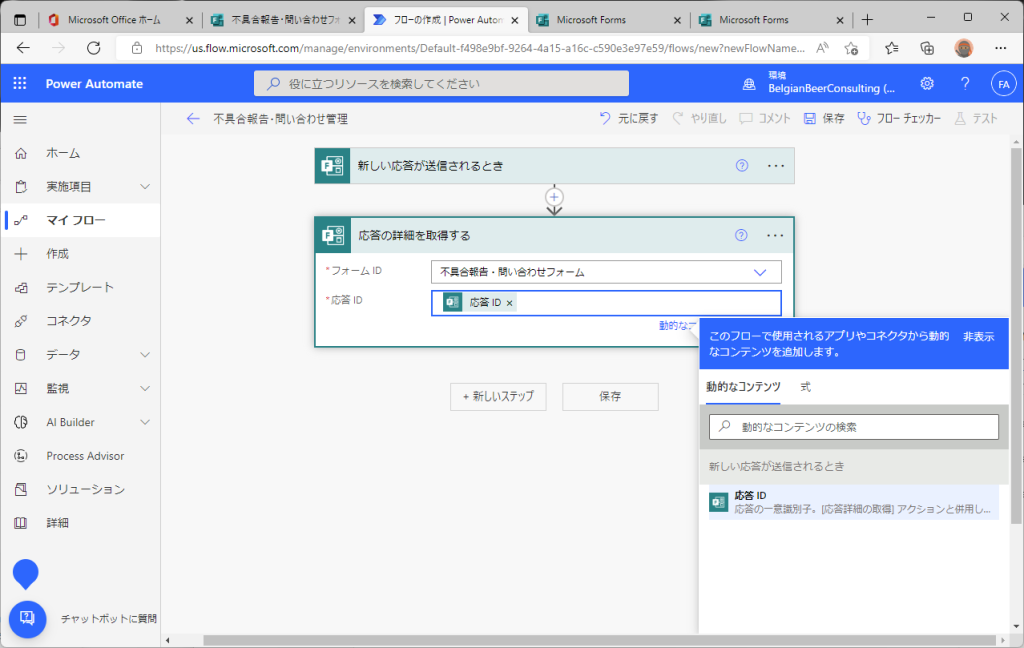The image size is (1024, 648).
Task: Open the FA account avatar menu
Action: pos(1004,84)
